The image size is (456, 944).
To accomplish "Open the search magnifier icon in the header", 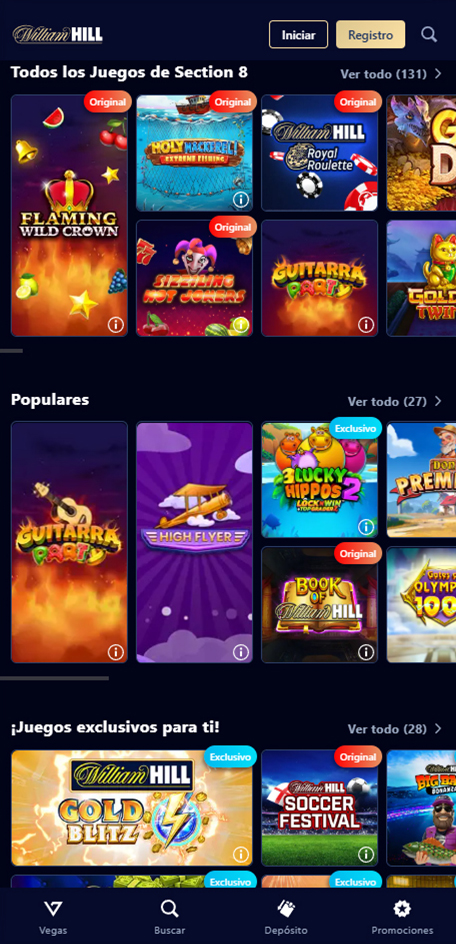I will click(429, 34).
